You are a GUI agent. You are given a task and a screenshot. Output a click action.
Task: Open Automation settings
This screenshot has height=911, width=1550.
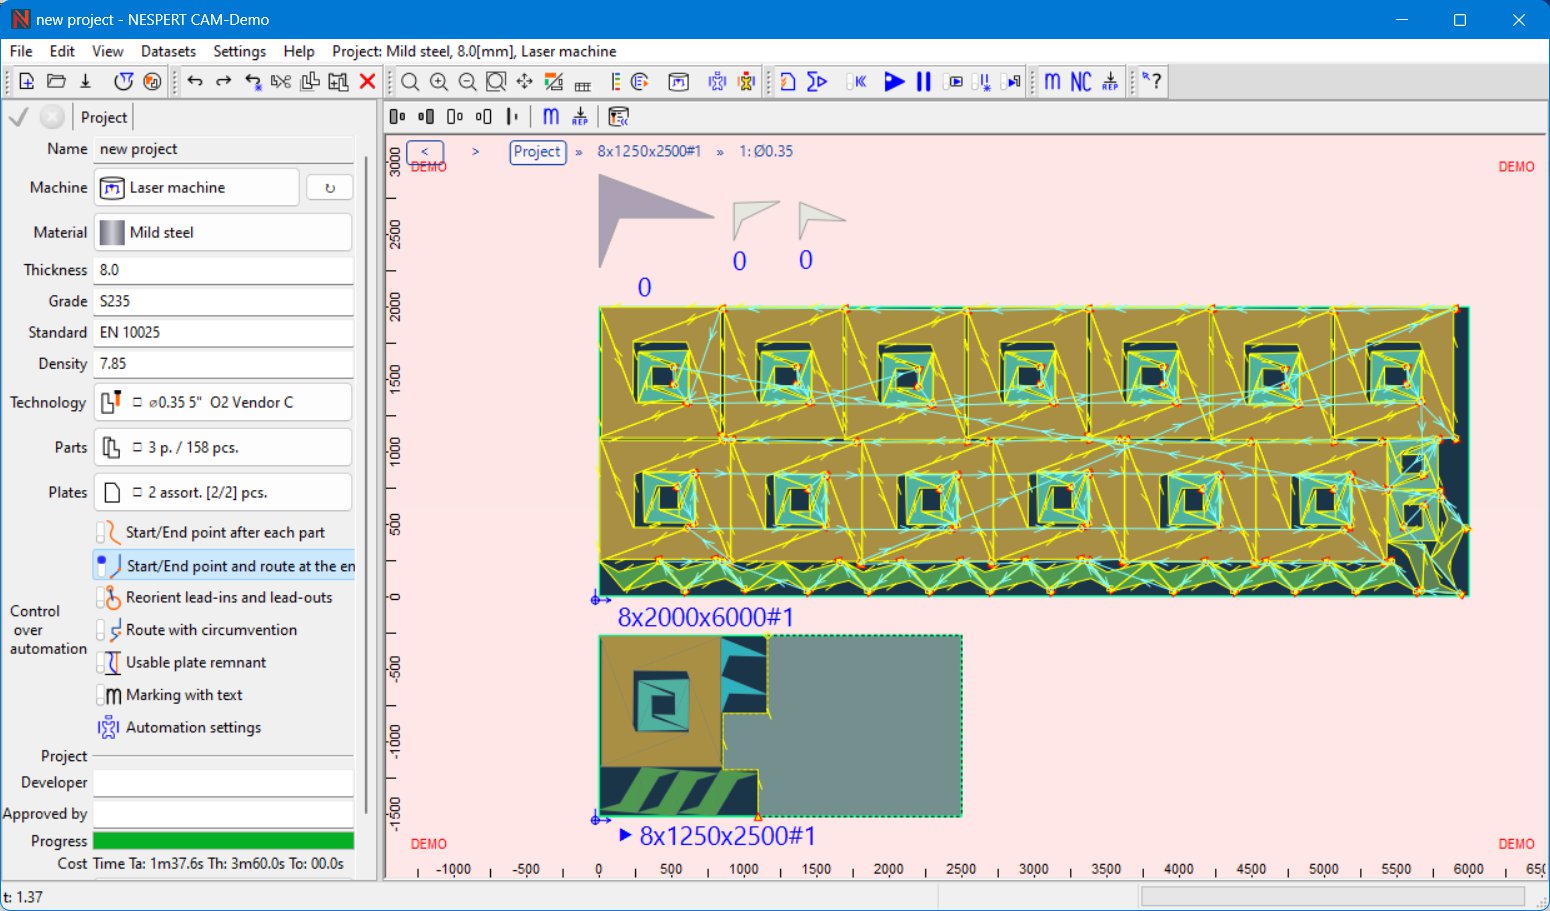[180, 727]
